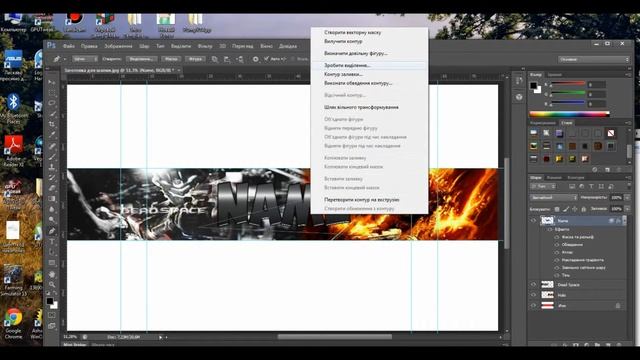The image size is (640, 360).
Task: Click the foreground color swatch in toolbox
Action: click(49, 301)
